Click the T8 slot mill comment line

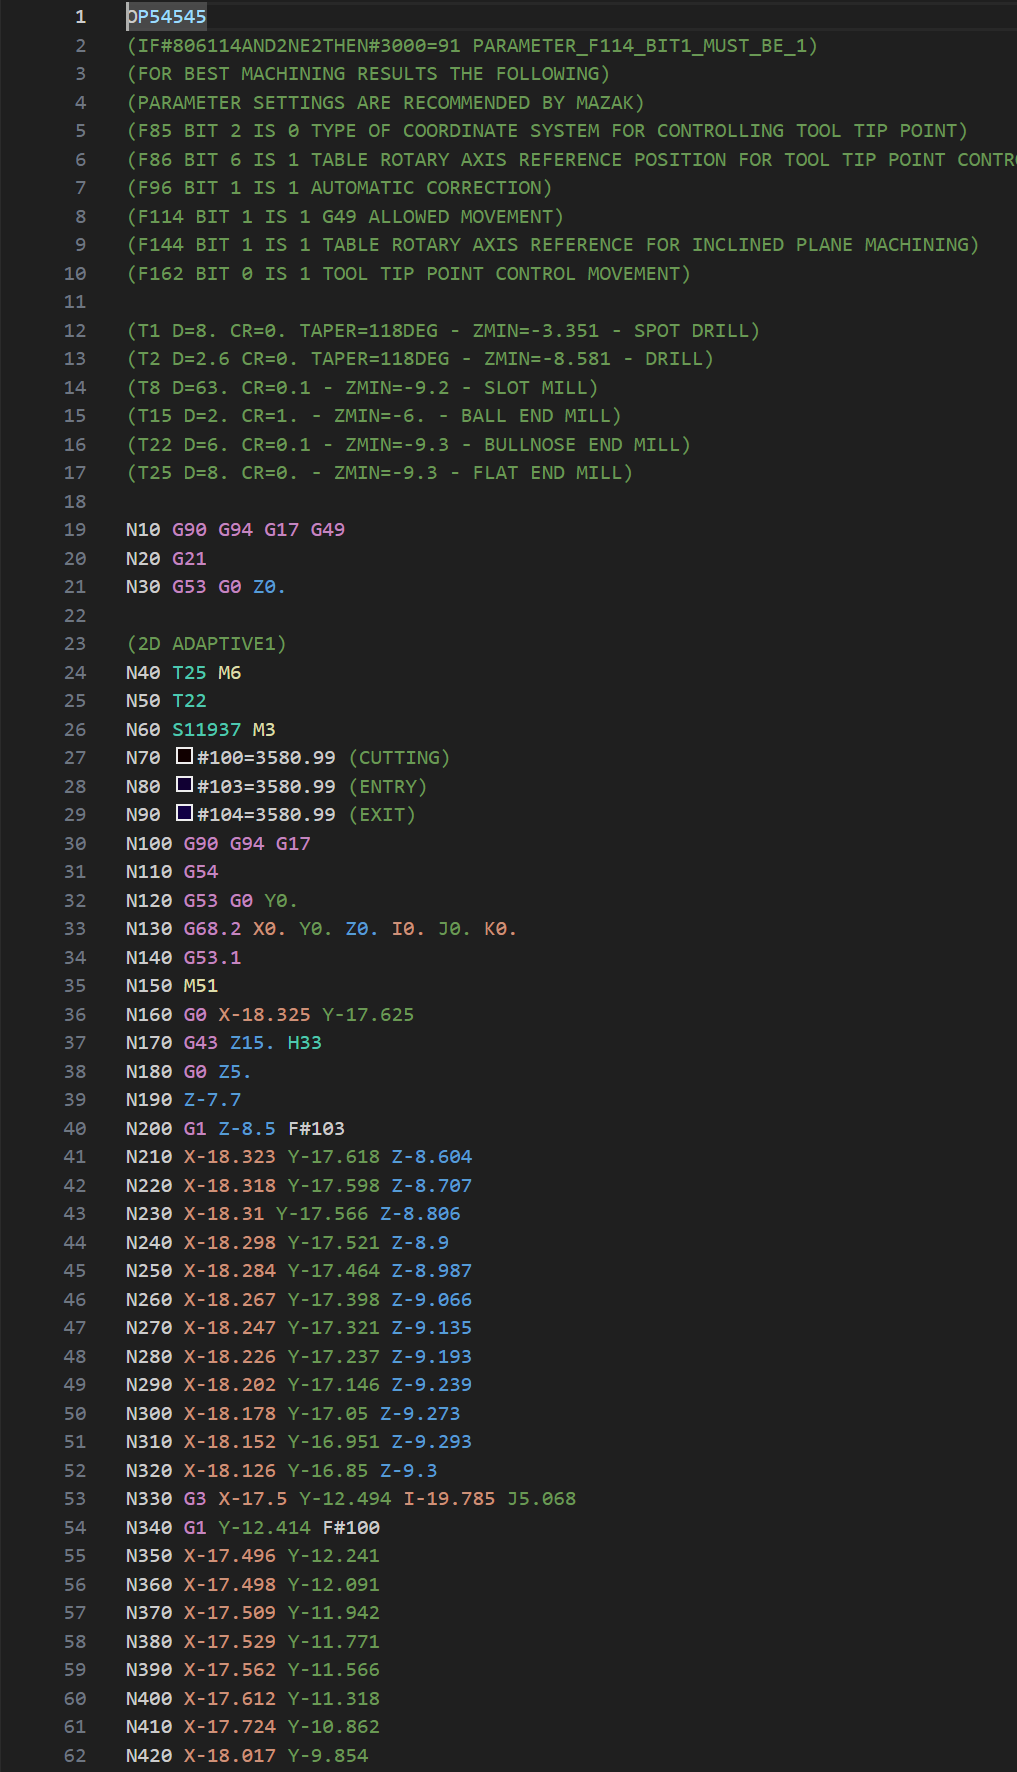(x=362, y=388)
